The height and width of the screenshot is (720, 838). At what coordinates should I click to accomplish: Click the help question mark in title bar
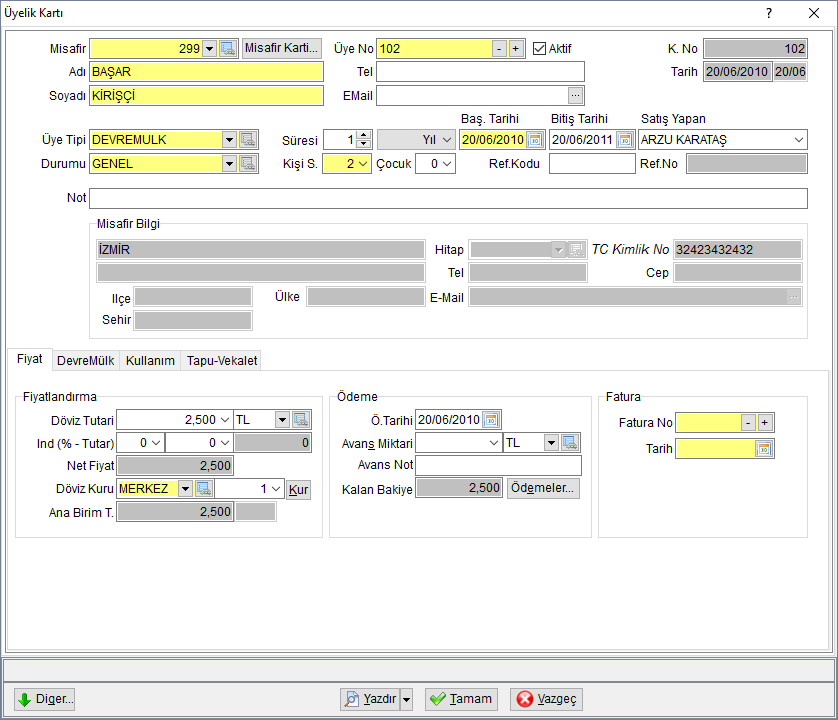tap(769, 13)
